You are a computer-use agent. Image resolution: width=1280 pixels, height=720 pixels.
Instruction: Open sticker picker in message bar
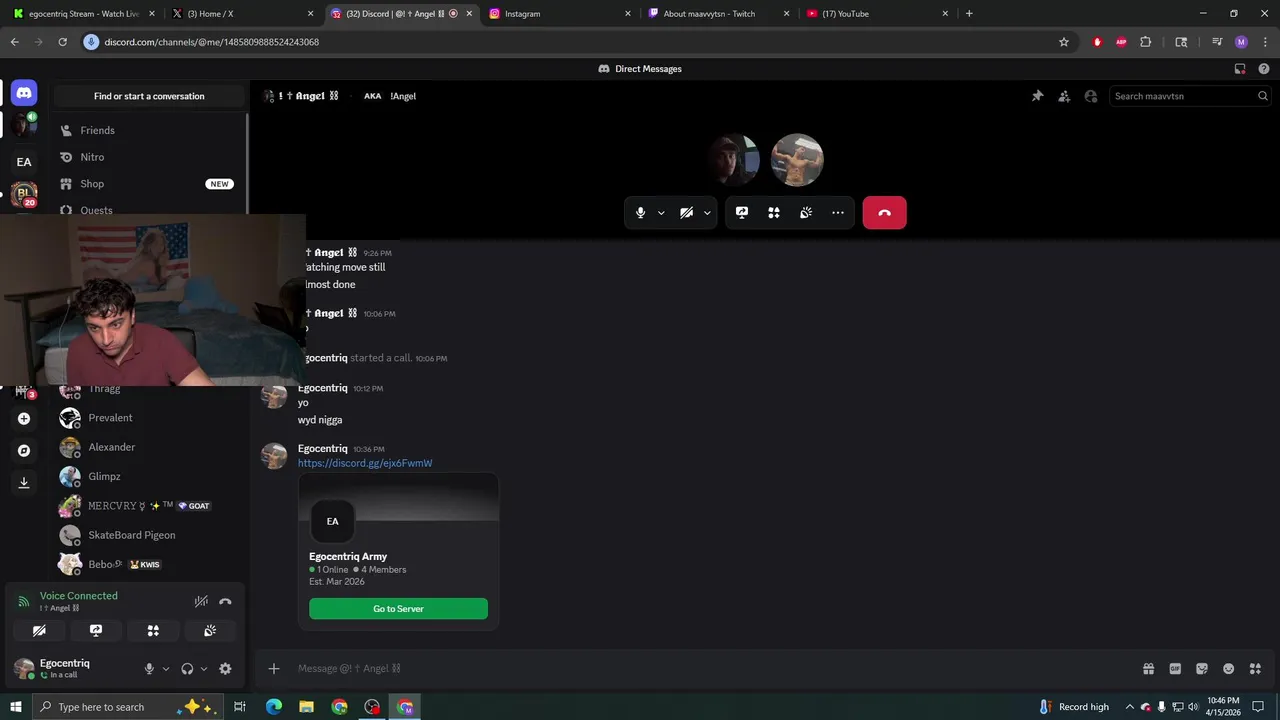(1202, 669)
